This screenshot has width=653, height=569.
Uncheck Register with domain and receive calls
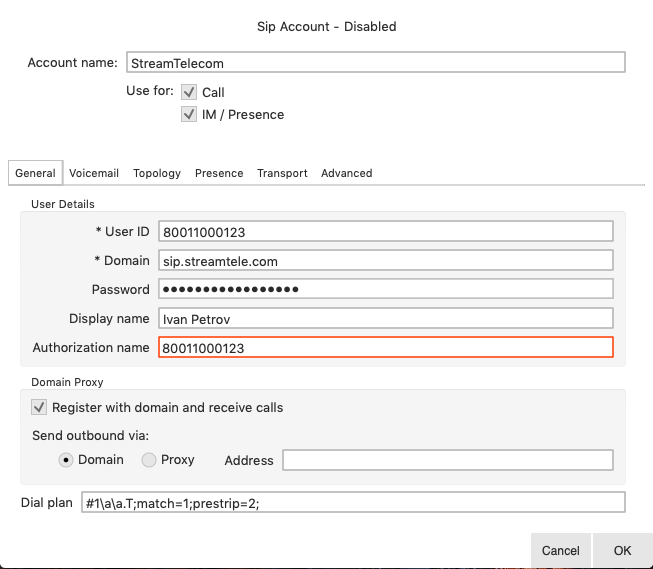39,407
